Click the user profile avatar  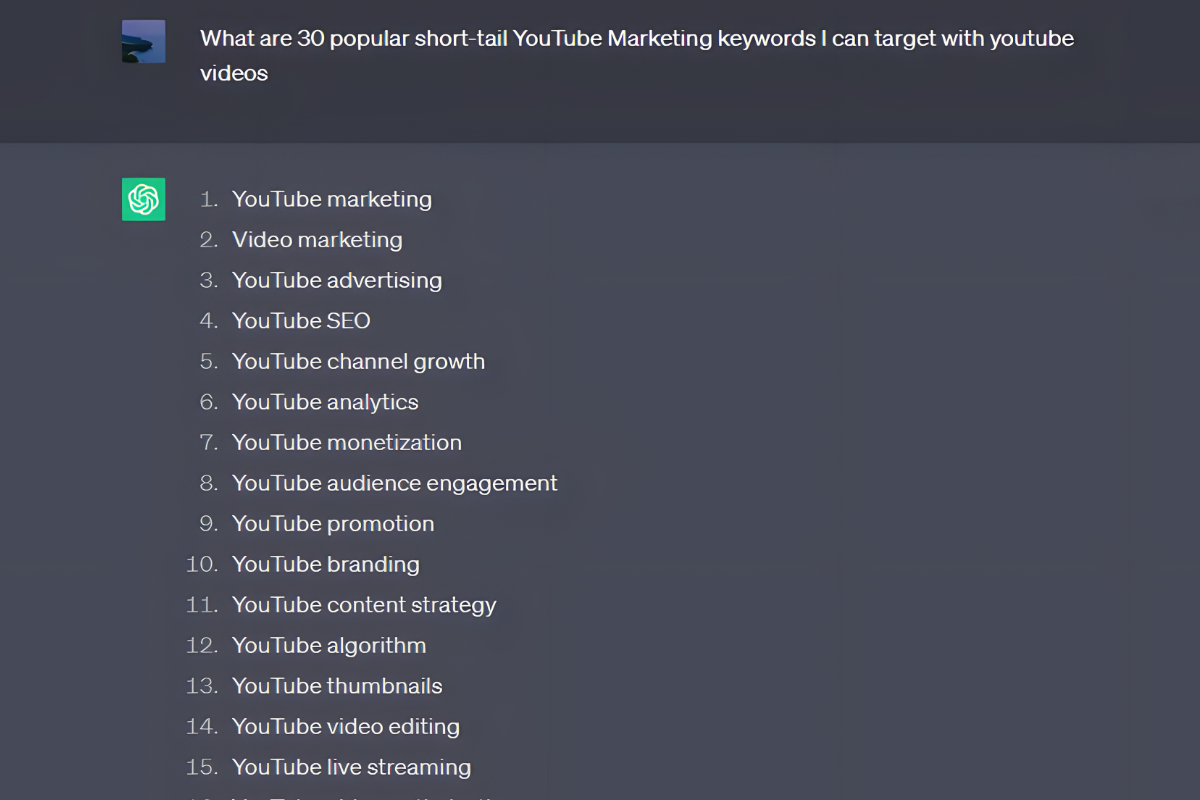(x=143, y=42)
